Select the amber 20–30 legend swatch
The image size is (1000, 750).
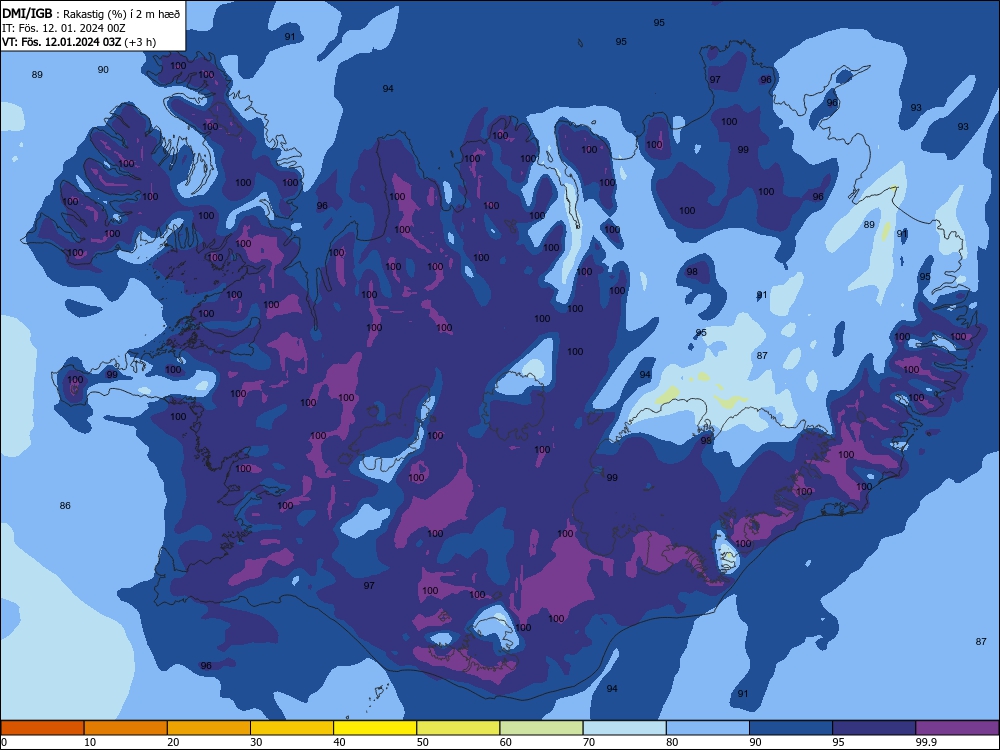click(x=209, y=728)
